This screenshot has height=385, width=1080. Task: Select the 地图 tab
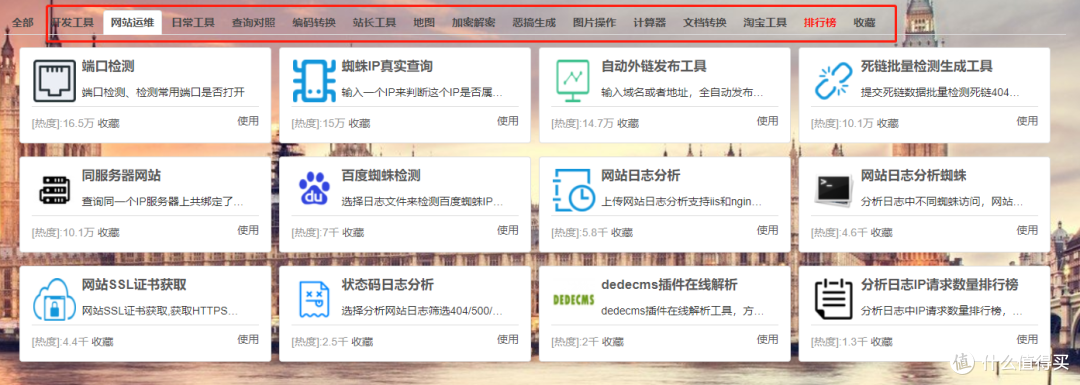[424, 22]
